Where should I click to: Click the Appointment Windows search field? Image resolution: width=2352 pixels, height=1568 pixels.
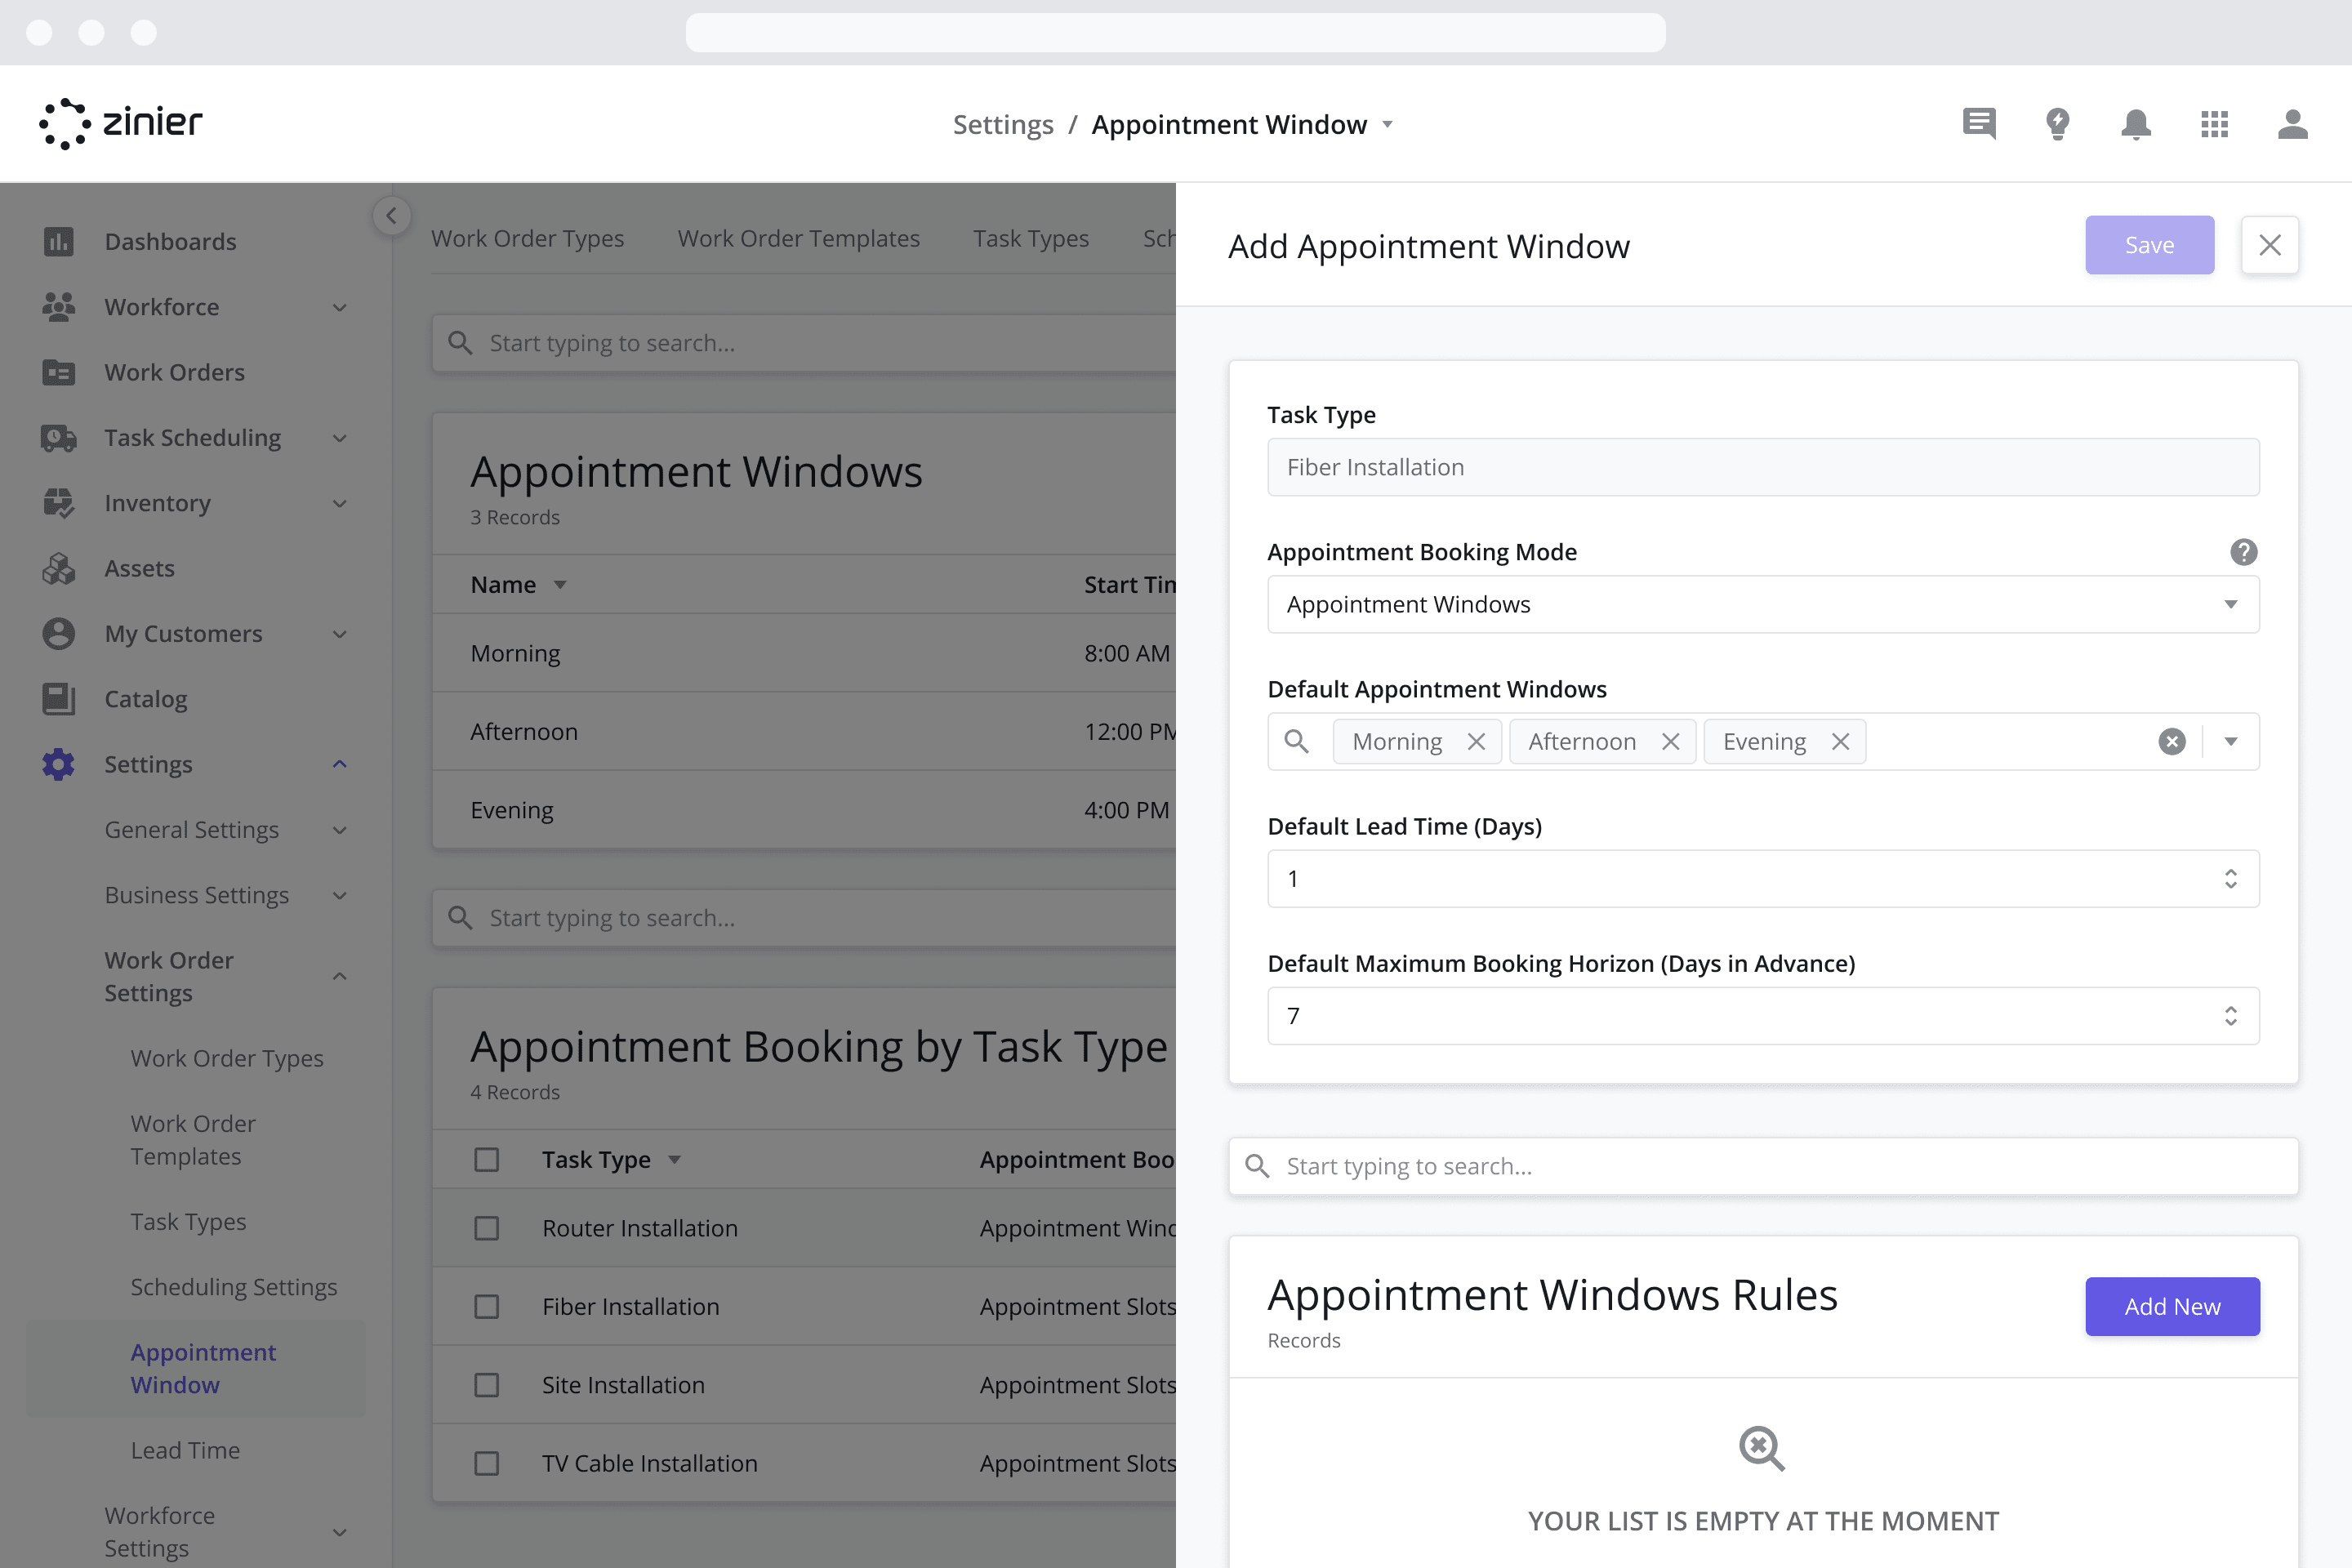[x=805, y=343]
